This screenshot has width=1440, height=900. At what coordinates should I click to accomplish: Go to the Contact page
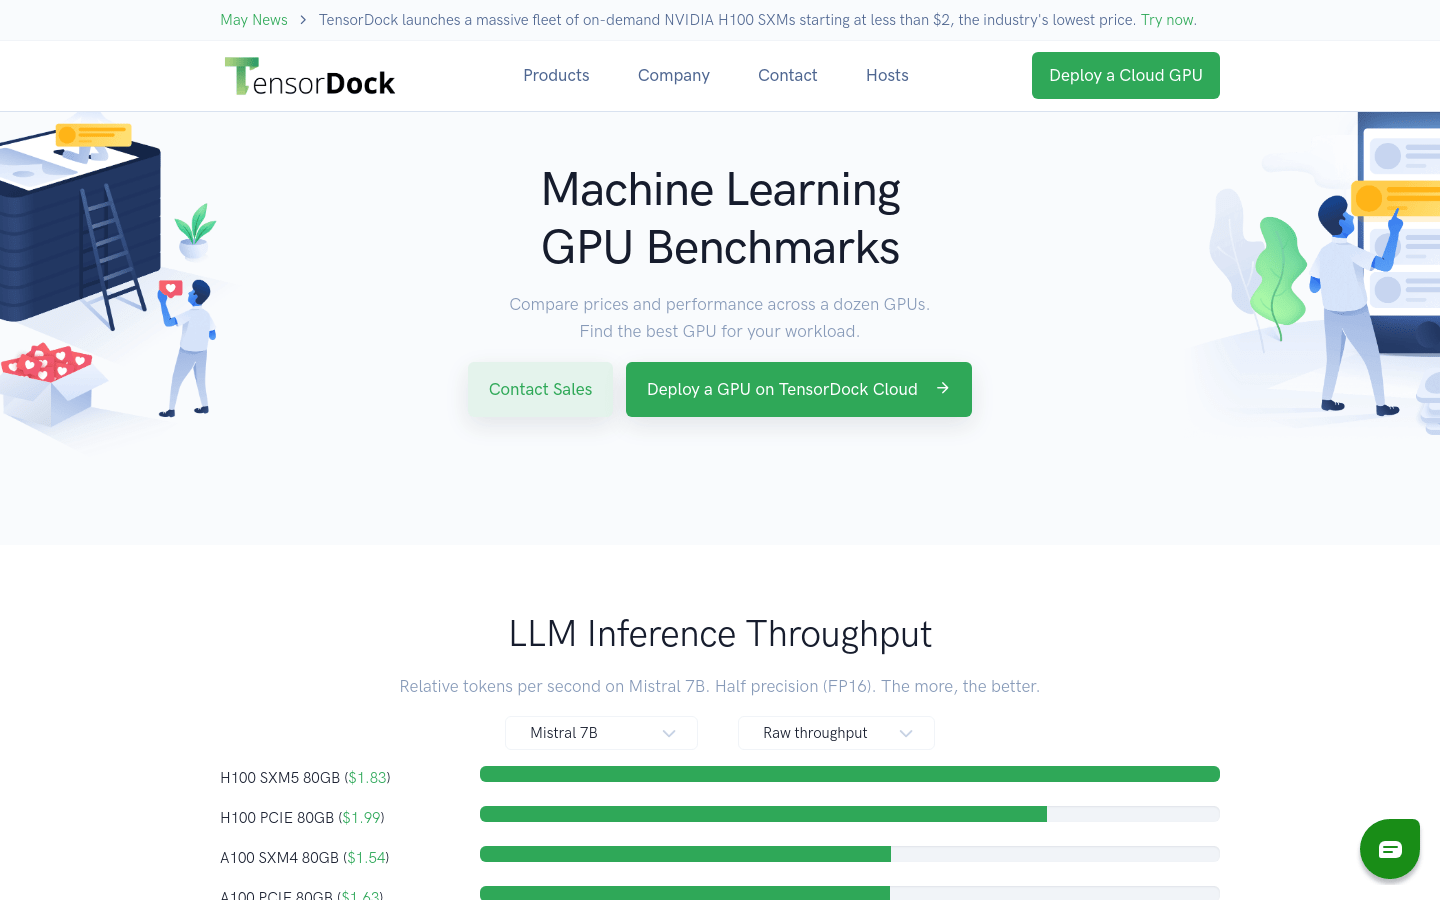[787, 75]
